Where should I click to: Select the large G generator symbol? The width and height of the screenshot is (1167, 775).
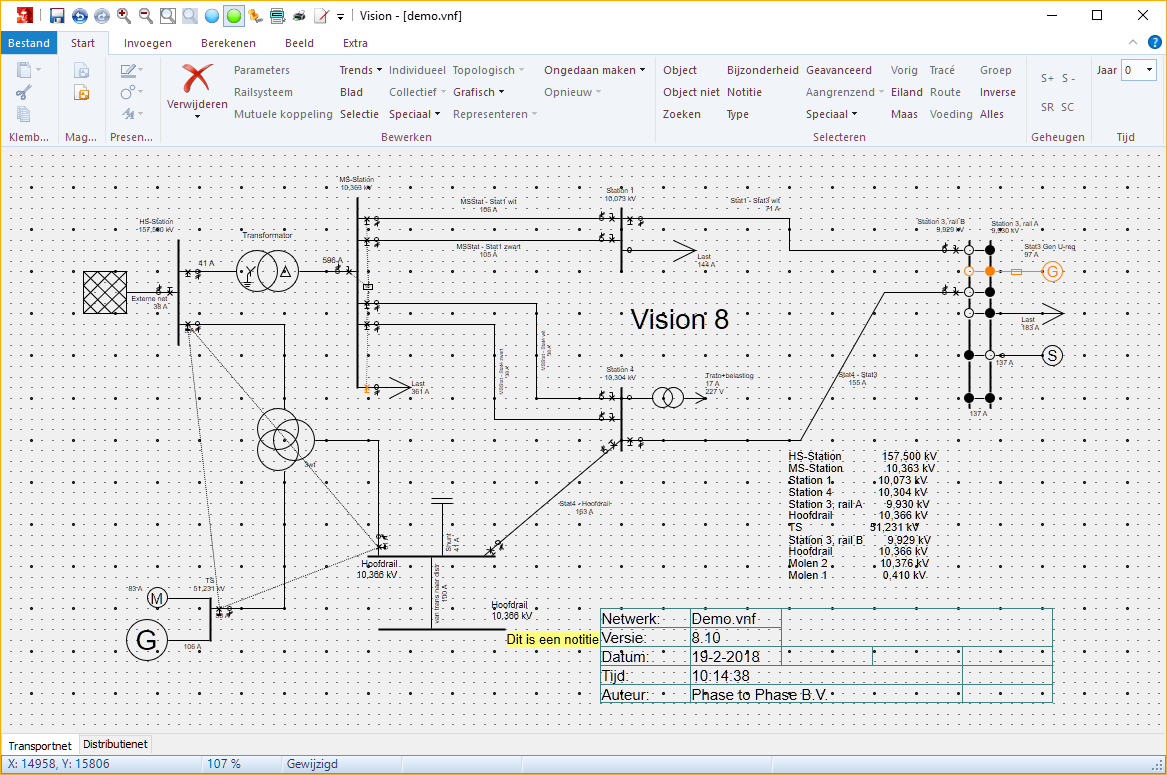point(146,641)
